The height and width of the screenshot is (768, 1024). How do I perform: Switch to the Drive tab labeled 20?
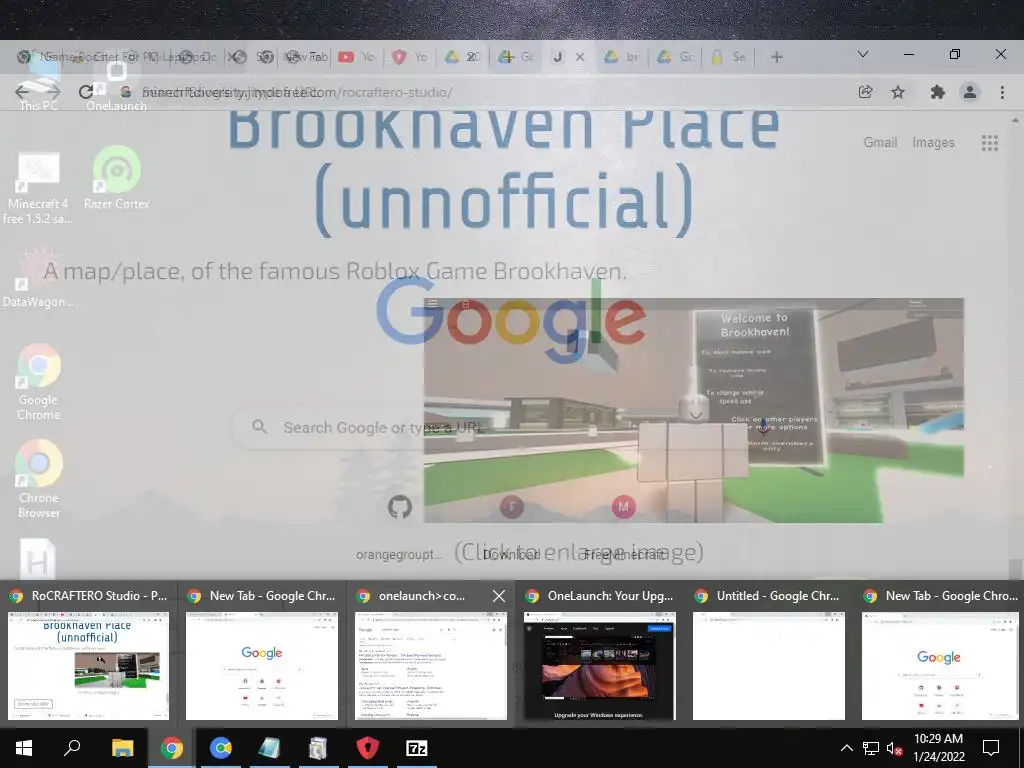point(462,57)
